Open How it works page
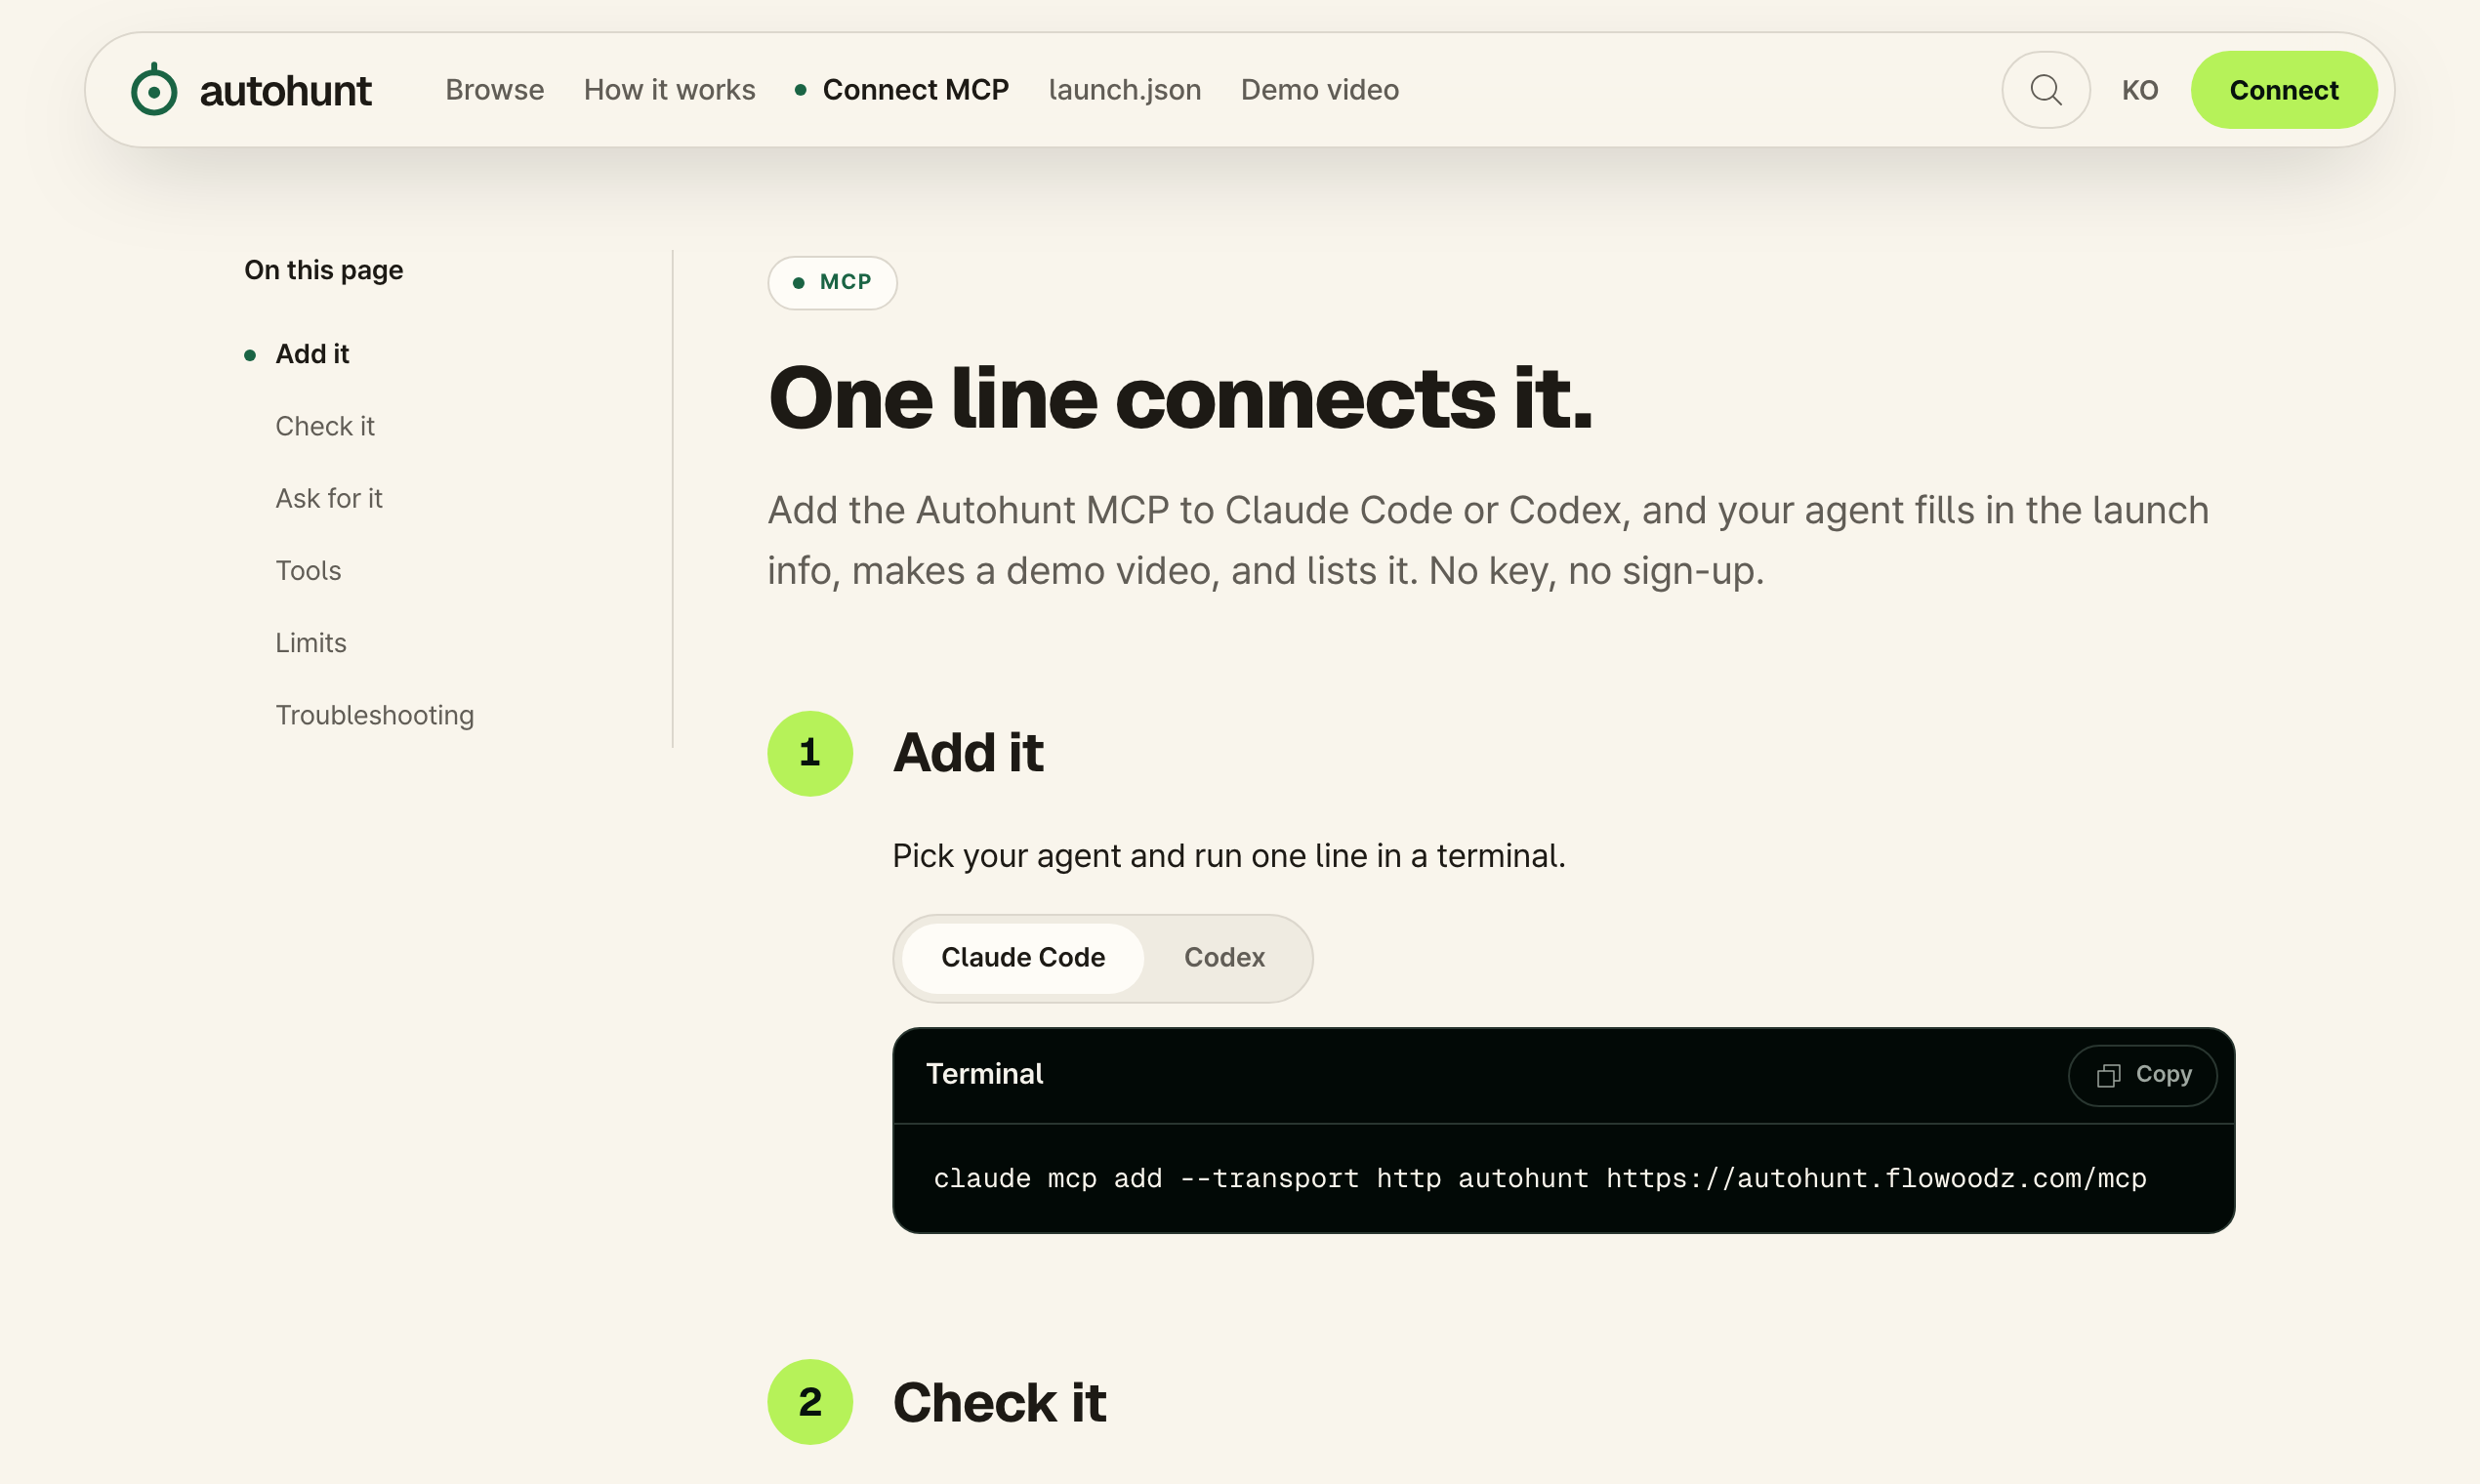 (x=669, y=90)
